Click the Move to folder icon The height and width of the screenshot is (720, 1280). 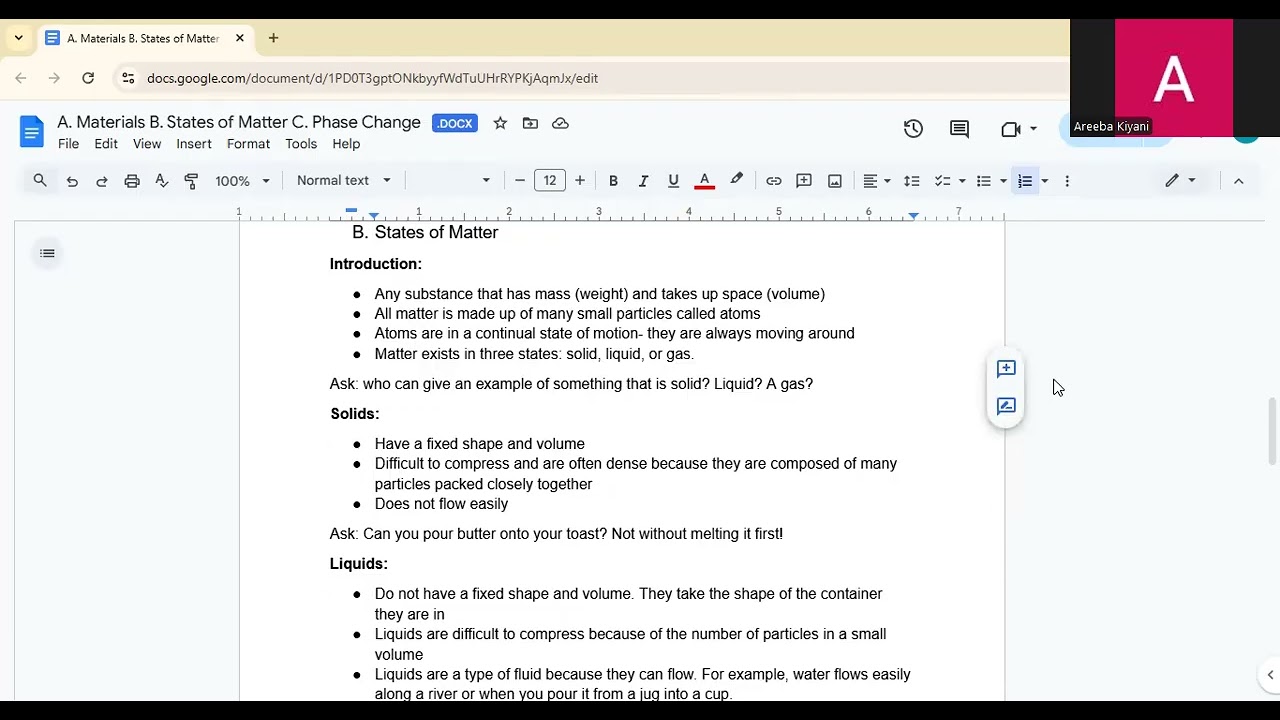click(530, 123)
